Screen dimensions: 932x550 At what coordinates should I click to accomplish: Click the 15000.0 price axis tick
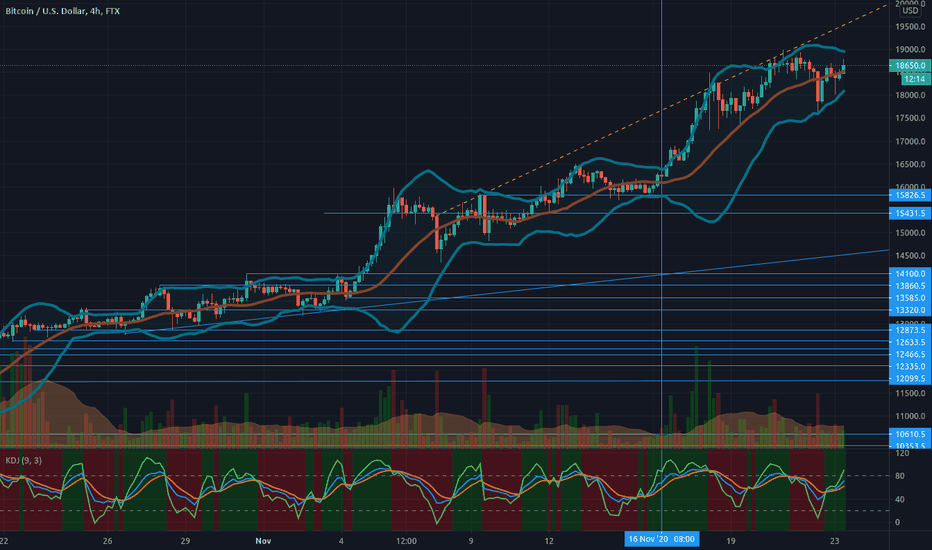(910, 233)
